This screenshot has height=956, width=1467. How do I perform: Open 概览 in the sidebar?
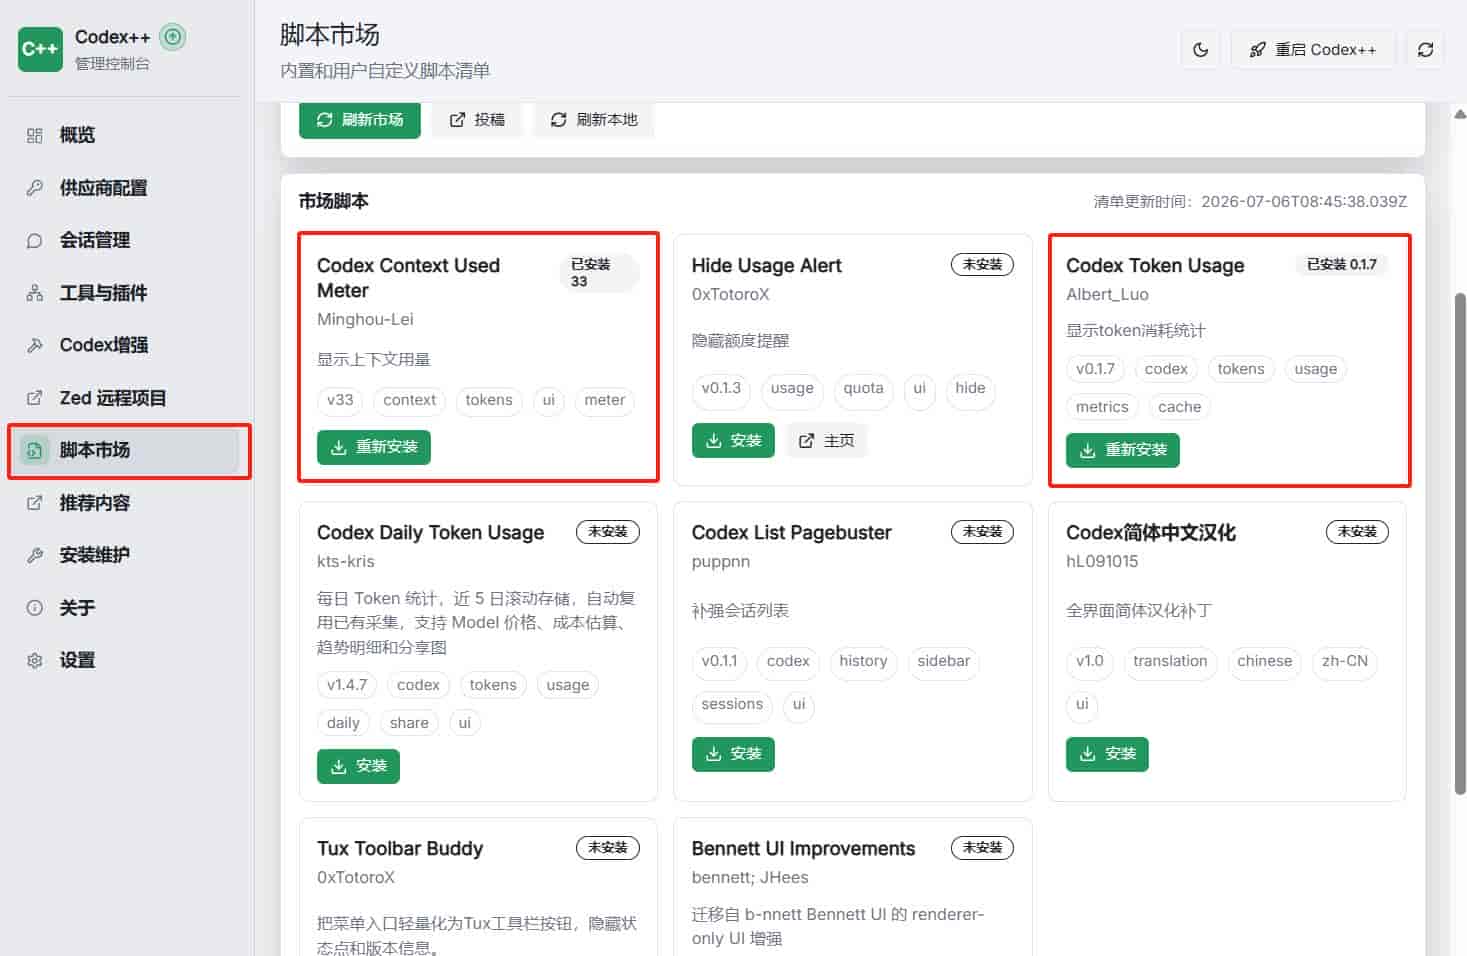[x=125, y=135]
